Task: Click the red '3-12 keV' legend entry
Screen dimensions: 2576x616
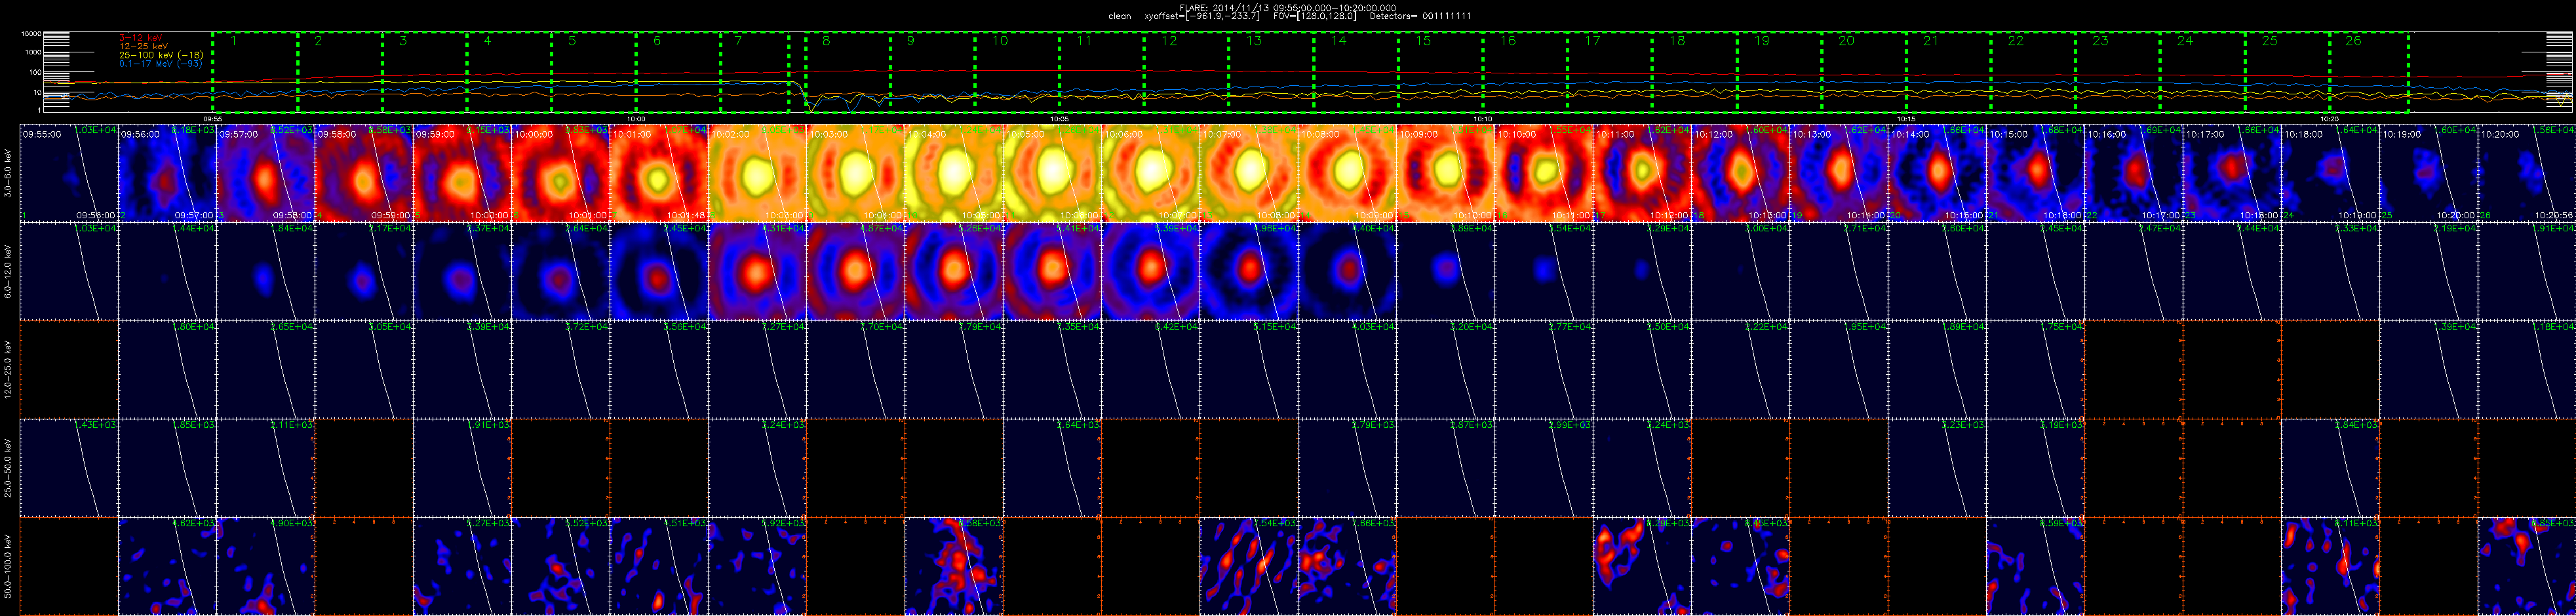Action: pos(141,38)
